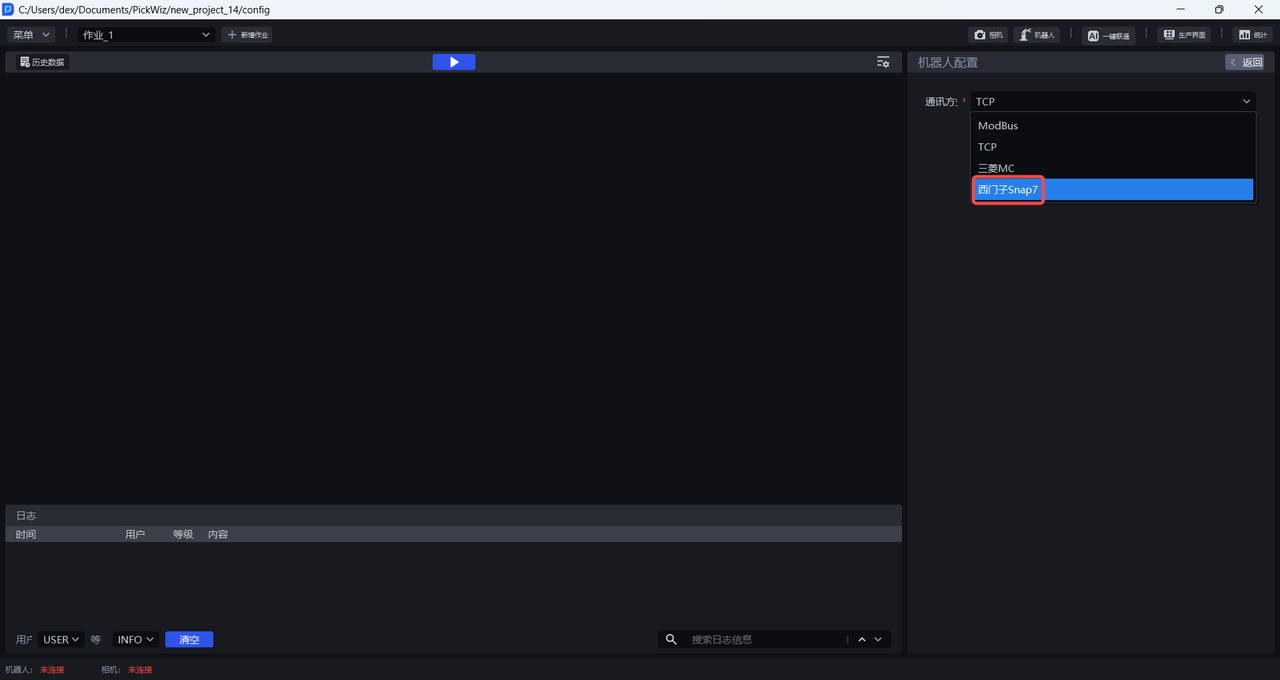Select 三菱MC from the dropdown list
Screen dimensions: 1280x680
pos(996,168)
